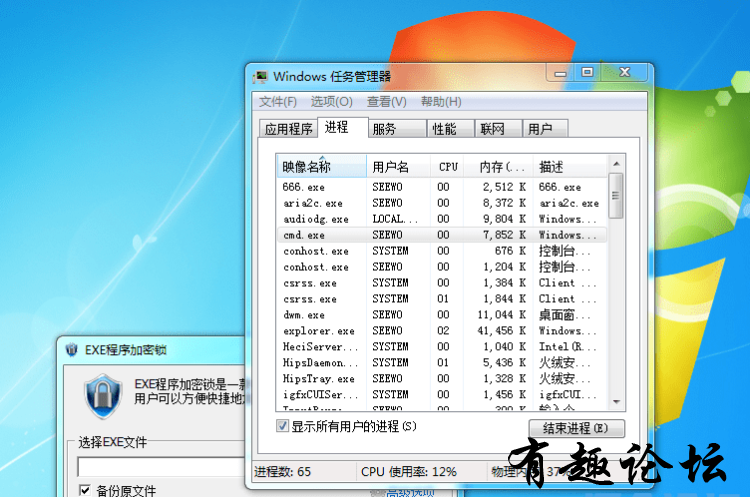Viewport: 750px width, 497px height.
Task: Select the 进程 tab
Action: (x=342, y=127)
